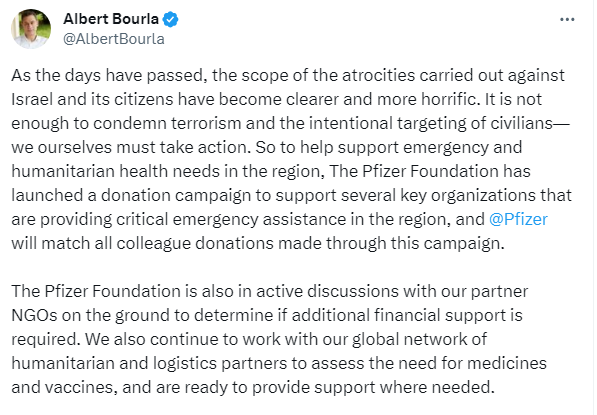Click the word 'medicines' in the tweet
Screen dimensions: 597x415
click(x=507, y=363)
